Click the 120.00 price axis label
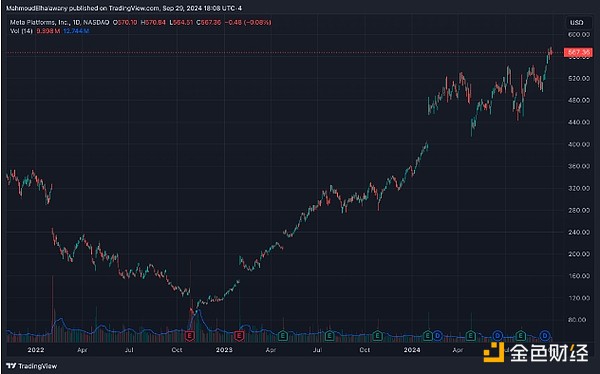Image resolution: width=600 pixels, height=374 pixels. coord(579,298)
